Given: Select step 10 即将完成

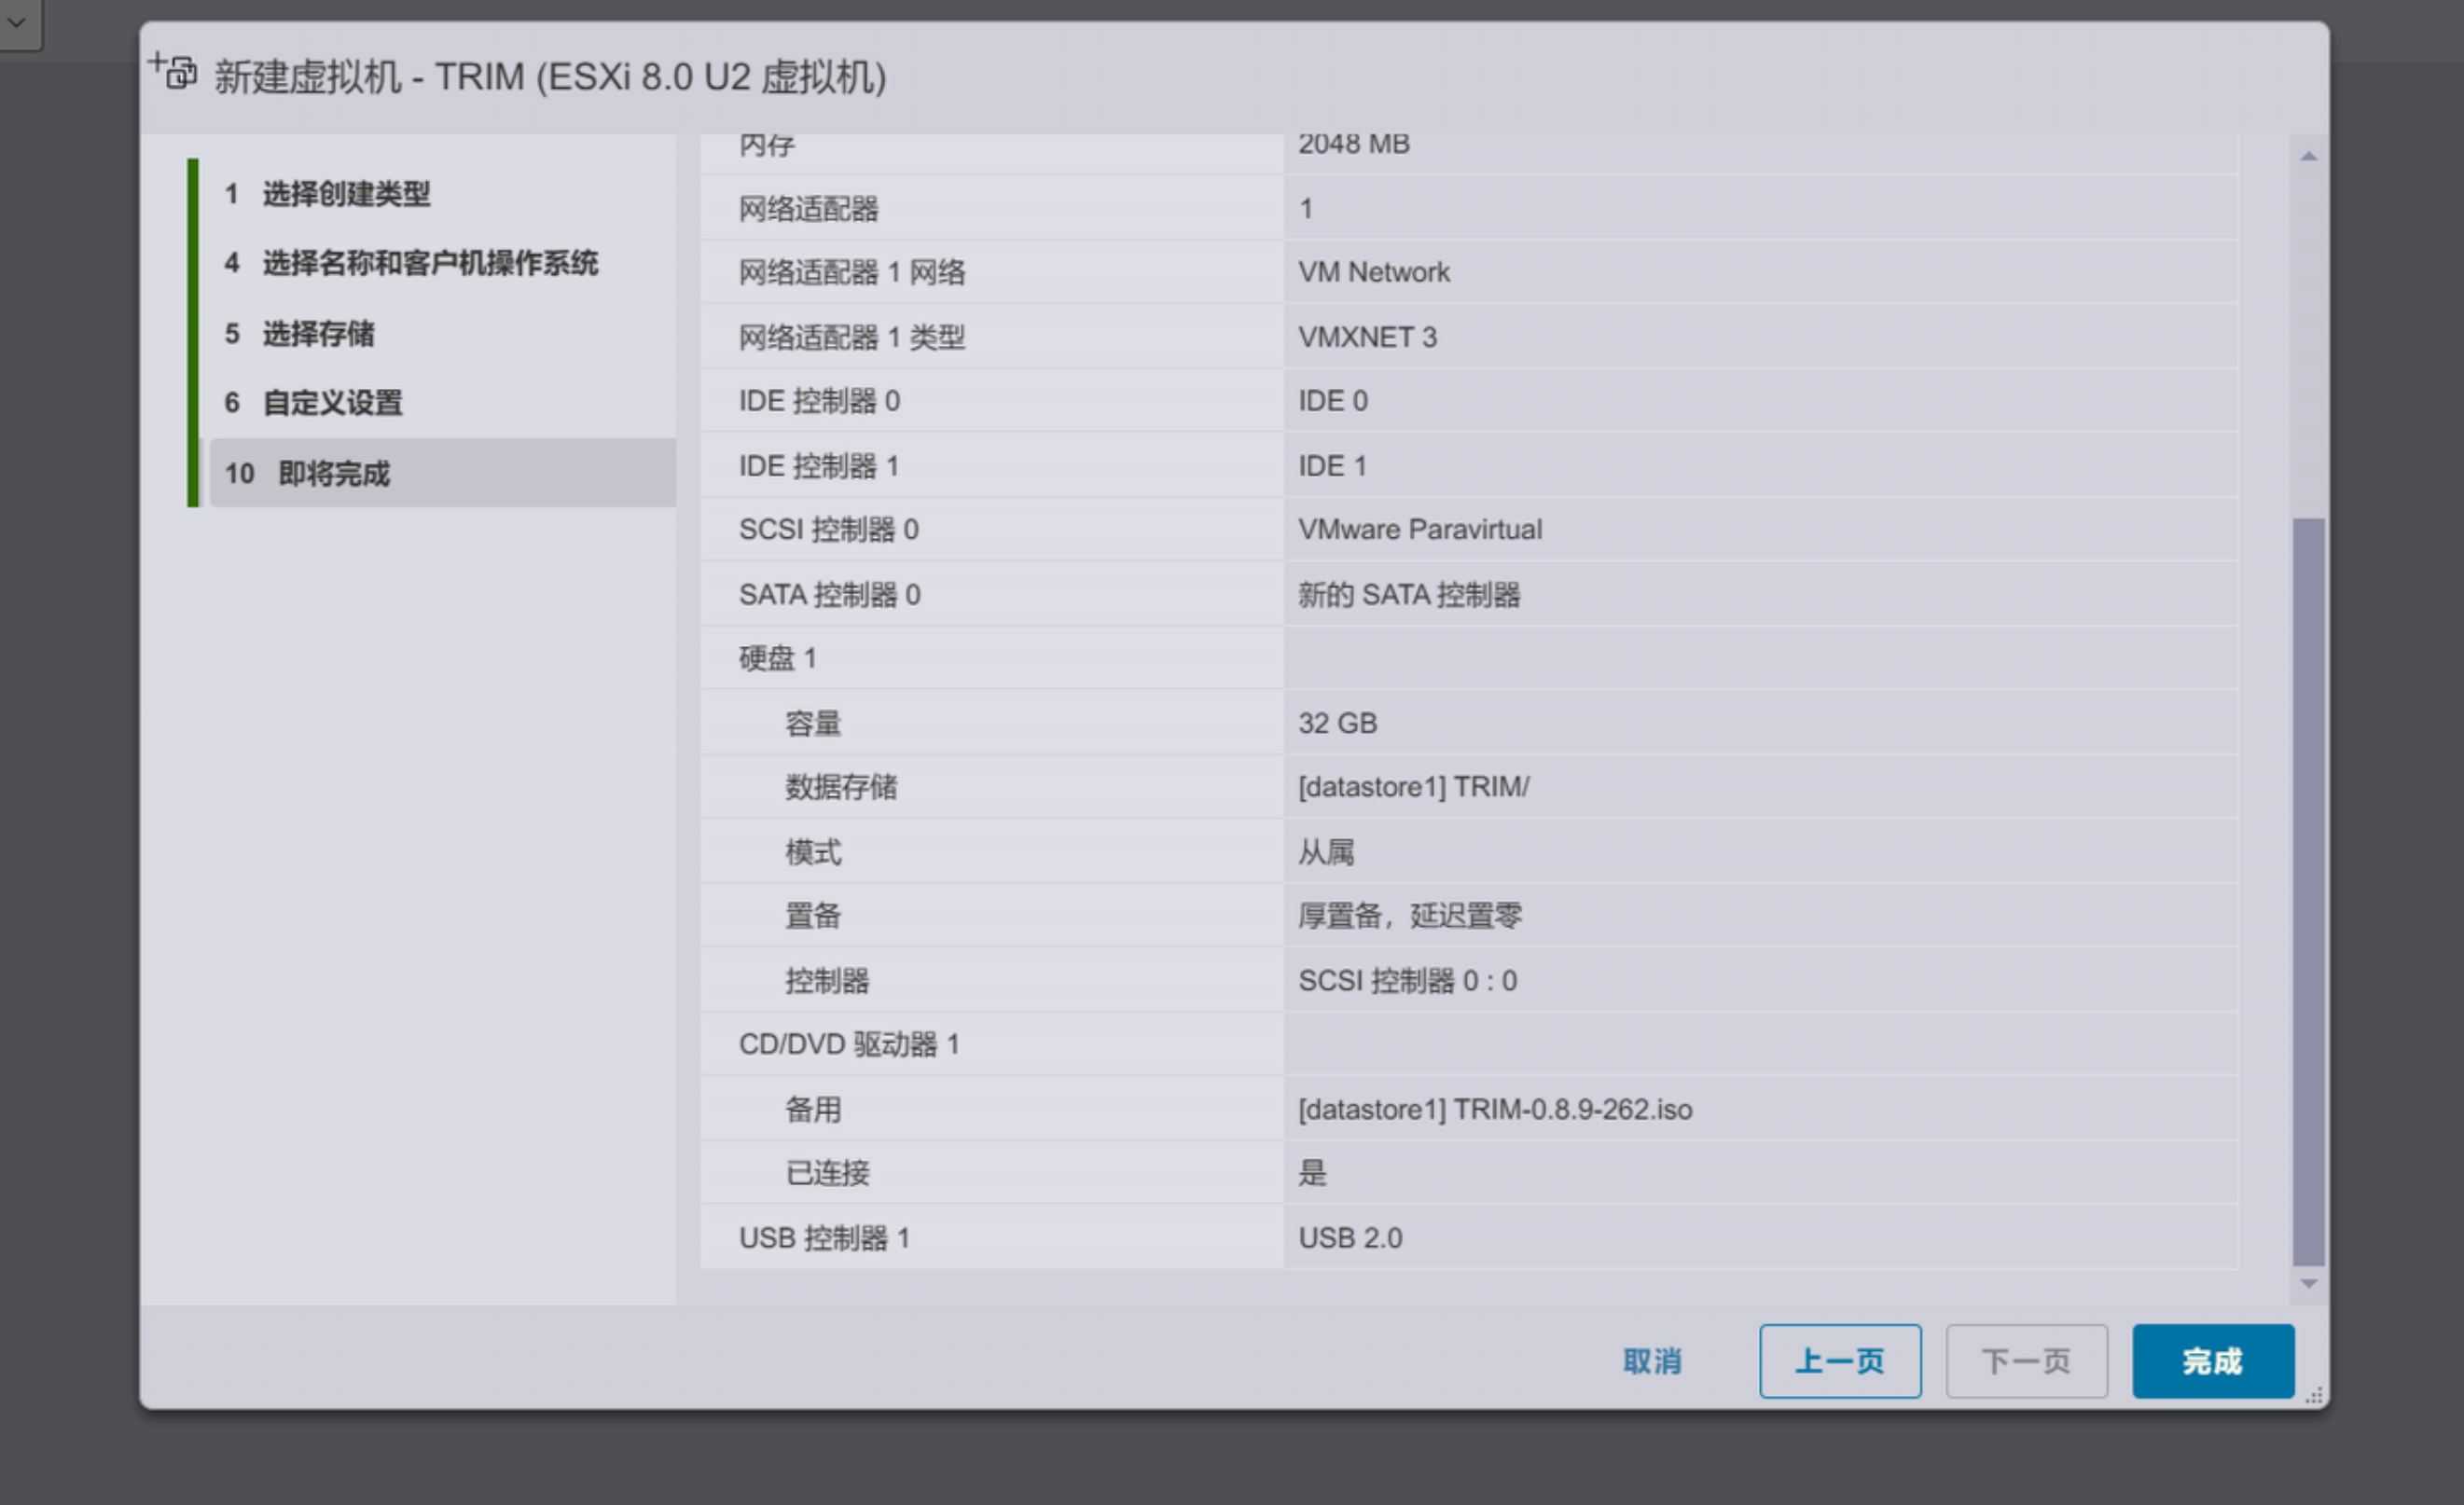Looking at the screenshot, I should click(x=442, y=473).
